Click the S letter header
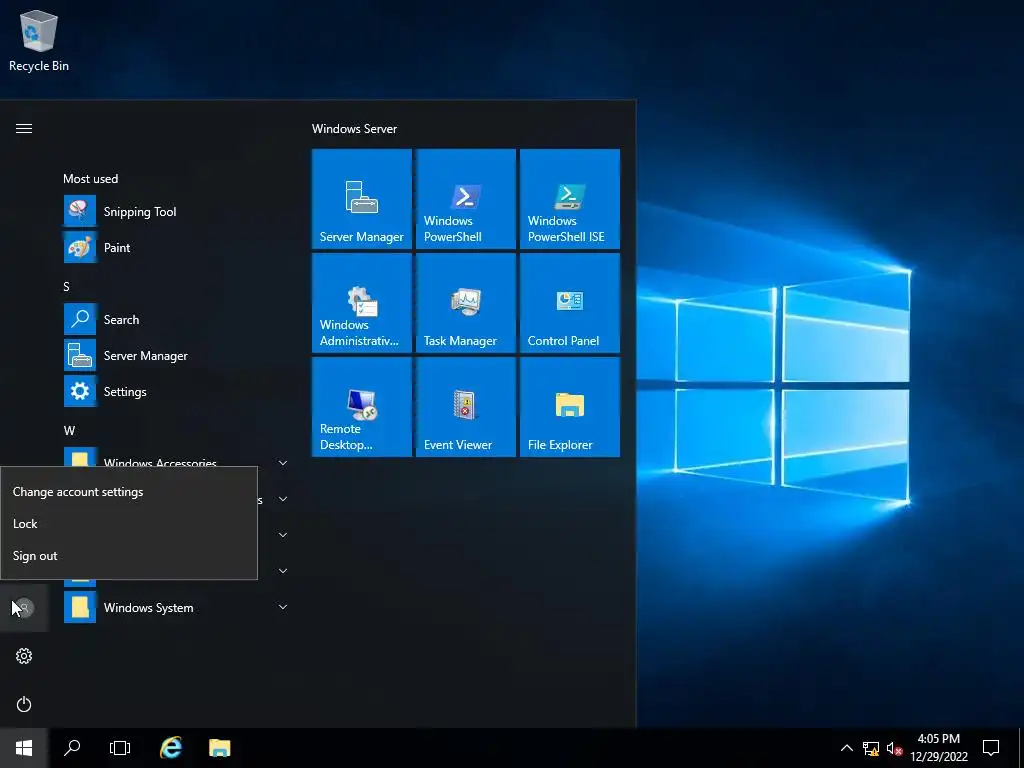Viewport: 1024px width, 768px height. (x=66, y=287)
